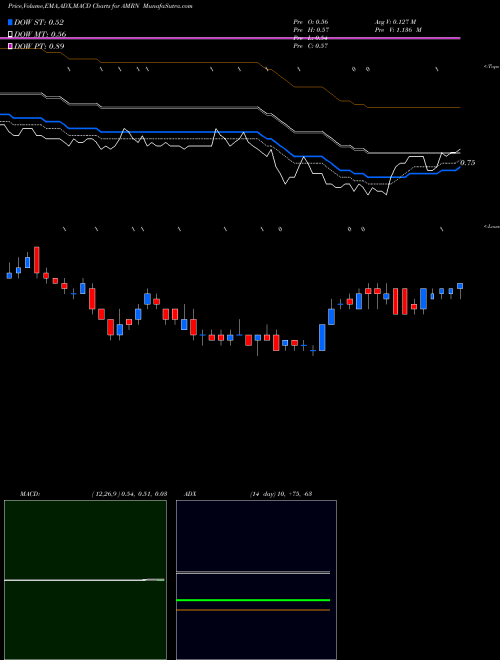Click the bright green line in the ADX panel

pos(253,600)
